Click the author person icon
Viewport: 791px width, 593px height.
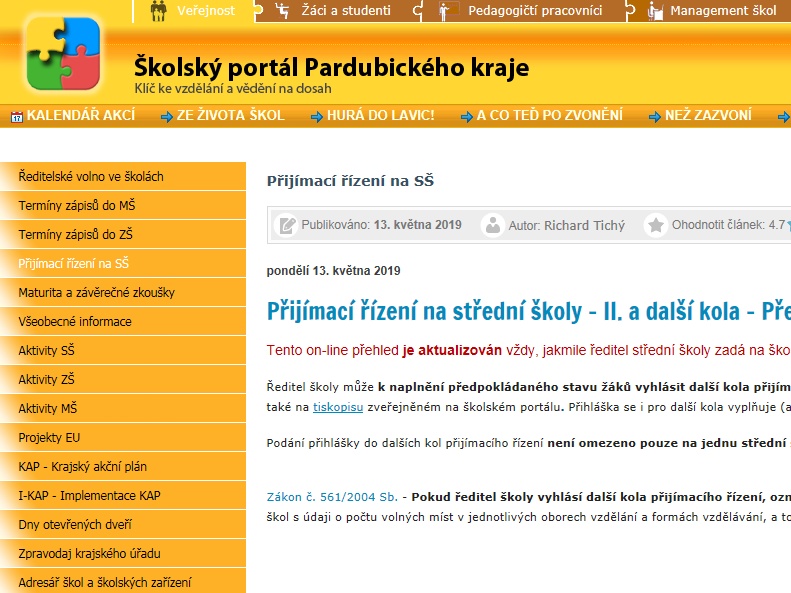tap(492, 225)
